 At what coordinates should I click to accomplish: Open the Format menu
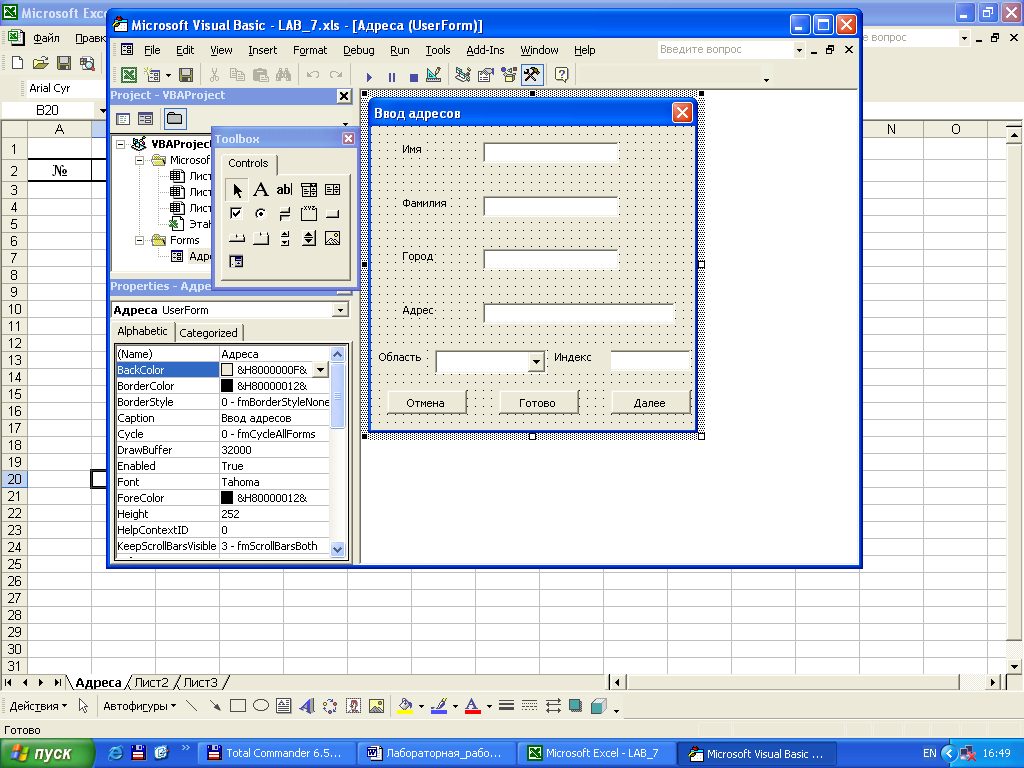point(310,50)
